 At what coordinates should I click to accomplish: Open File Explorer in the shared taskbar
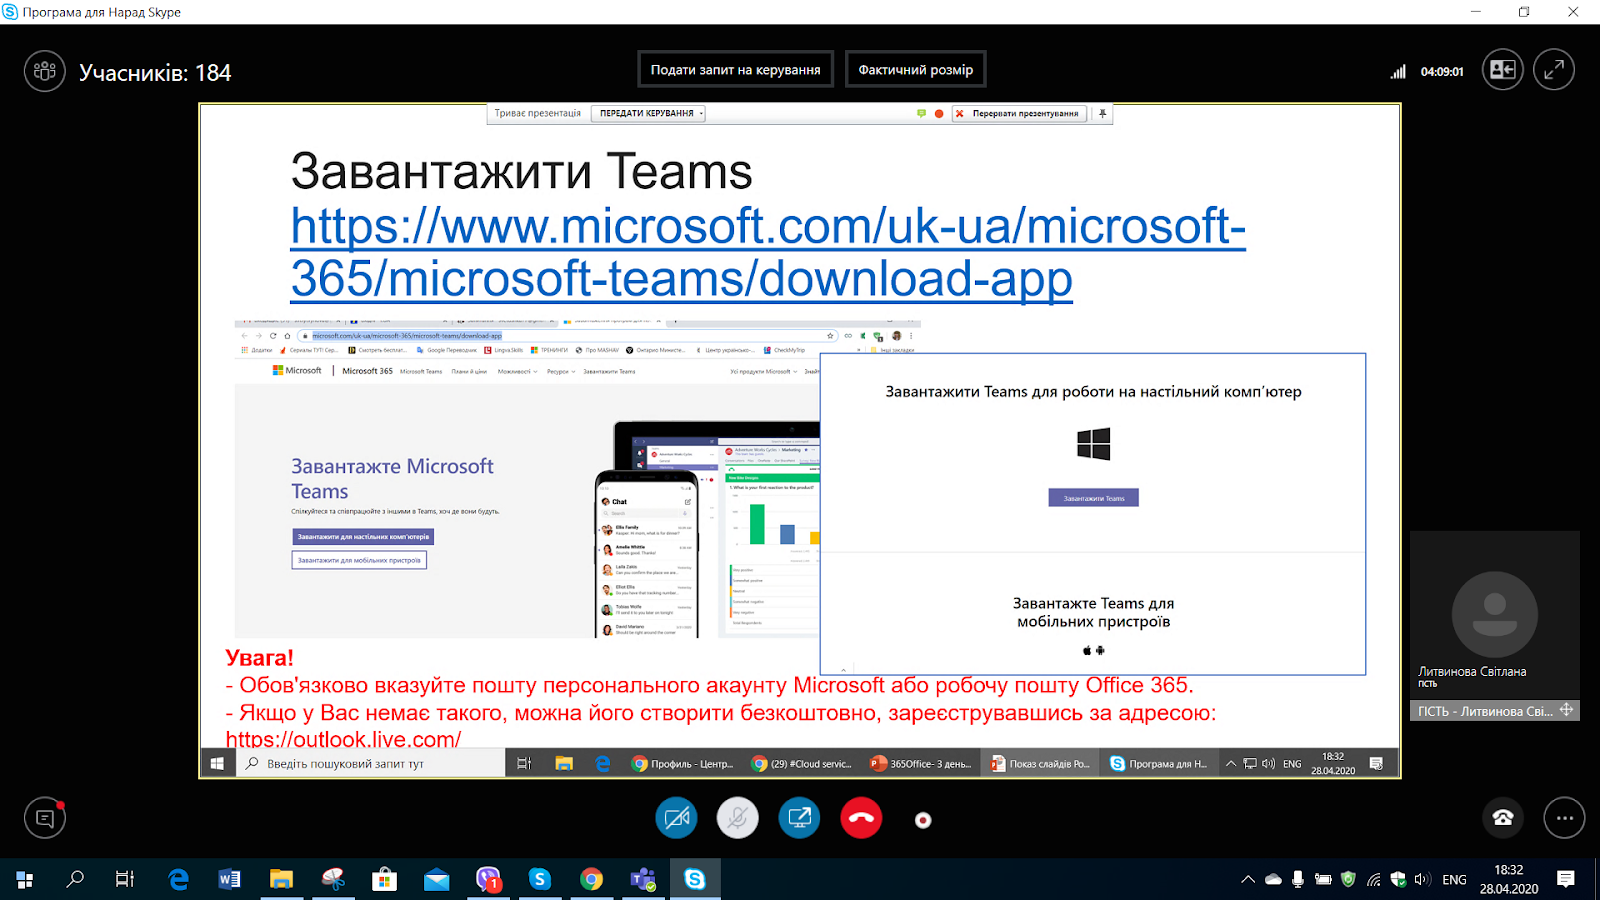tap(564, 764)
